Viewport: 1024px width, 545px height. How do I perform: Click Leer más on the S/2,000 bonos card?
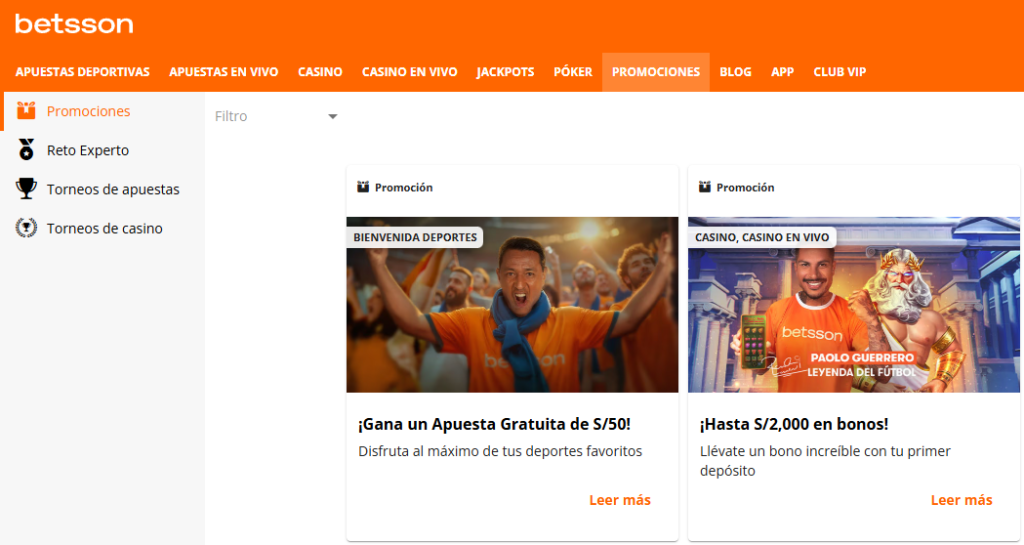tap(961, 500)
